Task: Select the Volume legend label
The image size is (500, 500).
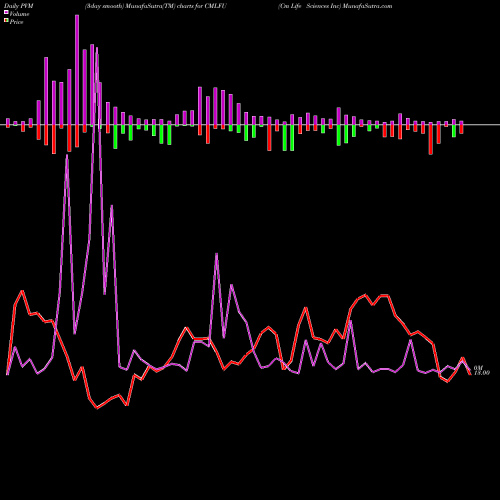Action: click(x=19, y=14)
